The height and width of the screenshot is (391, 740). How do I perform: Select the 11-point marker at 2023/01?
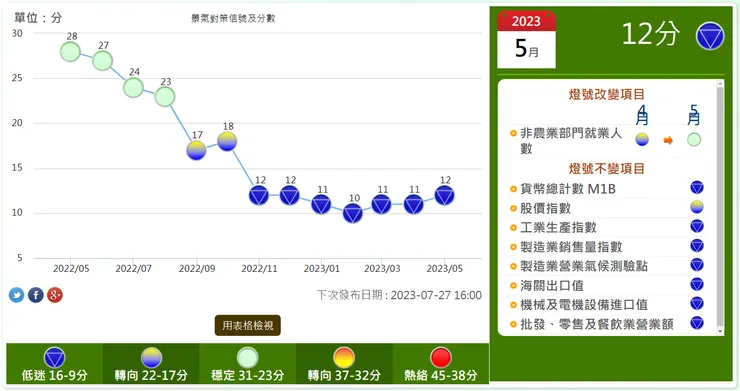click(x=321, y=204)
